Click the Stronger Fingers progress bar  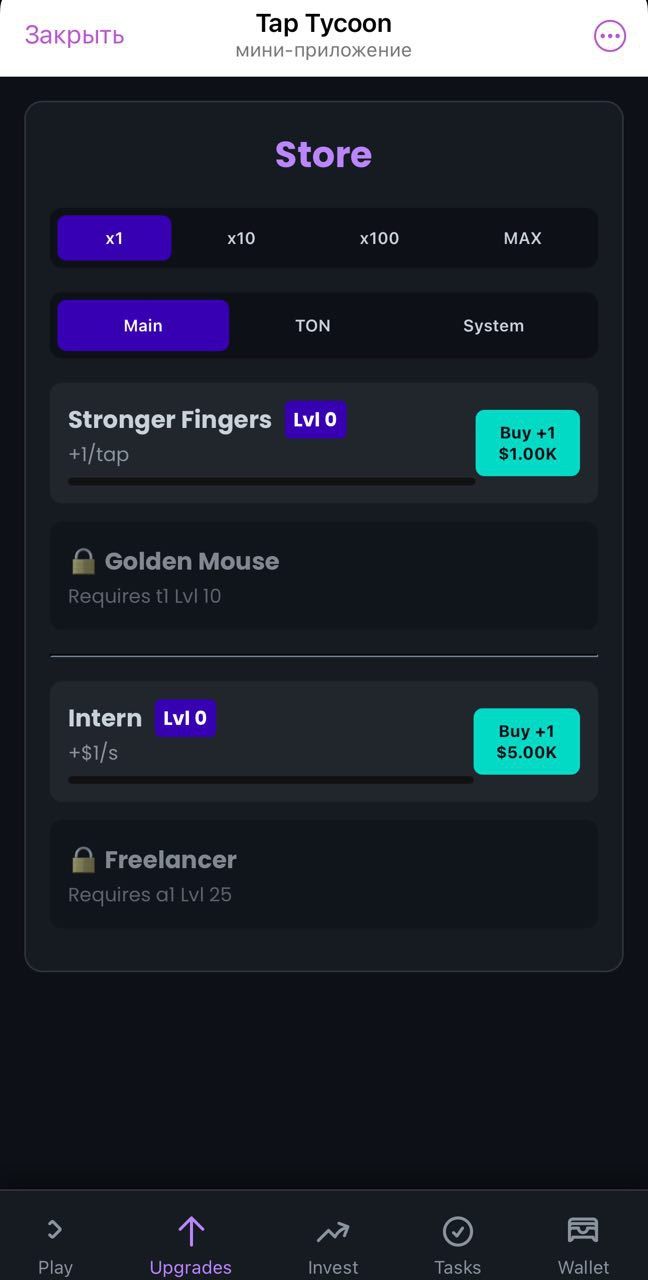tap(270, 481)
